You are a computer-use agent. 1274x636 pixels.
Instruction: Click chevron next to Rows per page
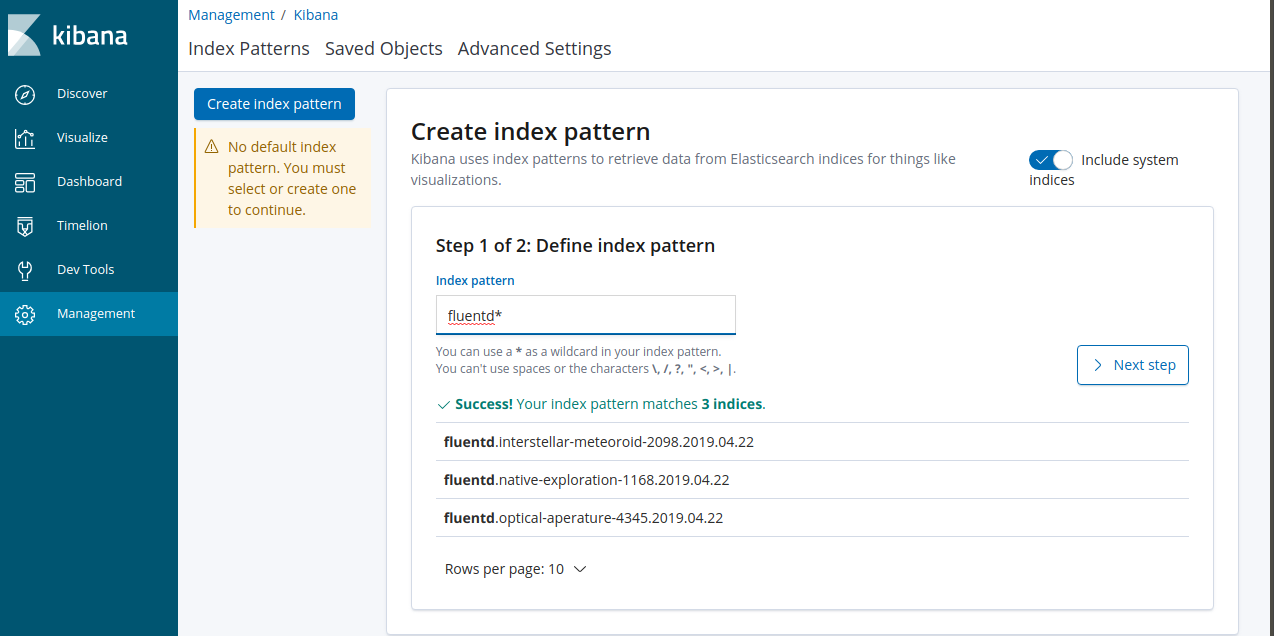[579, 569]
